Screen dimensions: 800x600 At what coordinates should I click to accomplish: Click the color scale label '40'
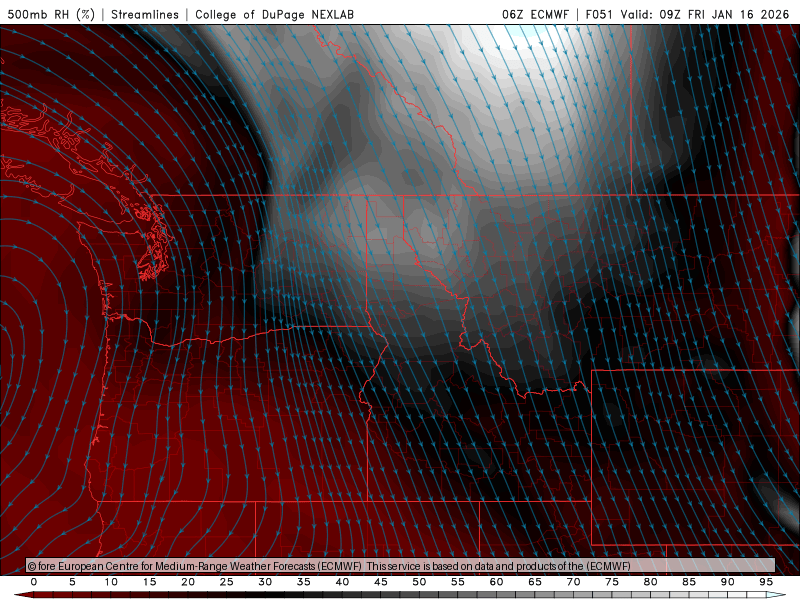(x=342, y=582)
